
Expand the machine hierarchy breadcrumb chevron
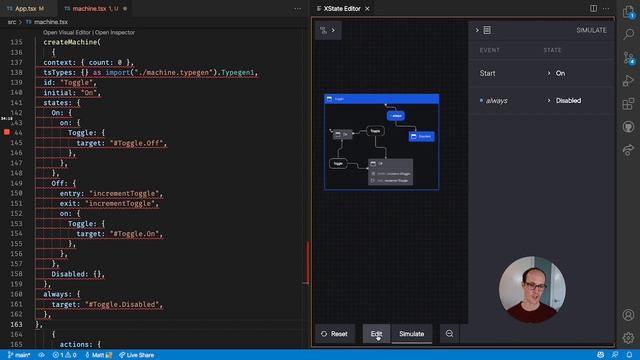[333, 30]
